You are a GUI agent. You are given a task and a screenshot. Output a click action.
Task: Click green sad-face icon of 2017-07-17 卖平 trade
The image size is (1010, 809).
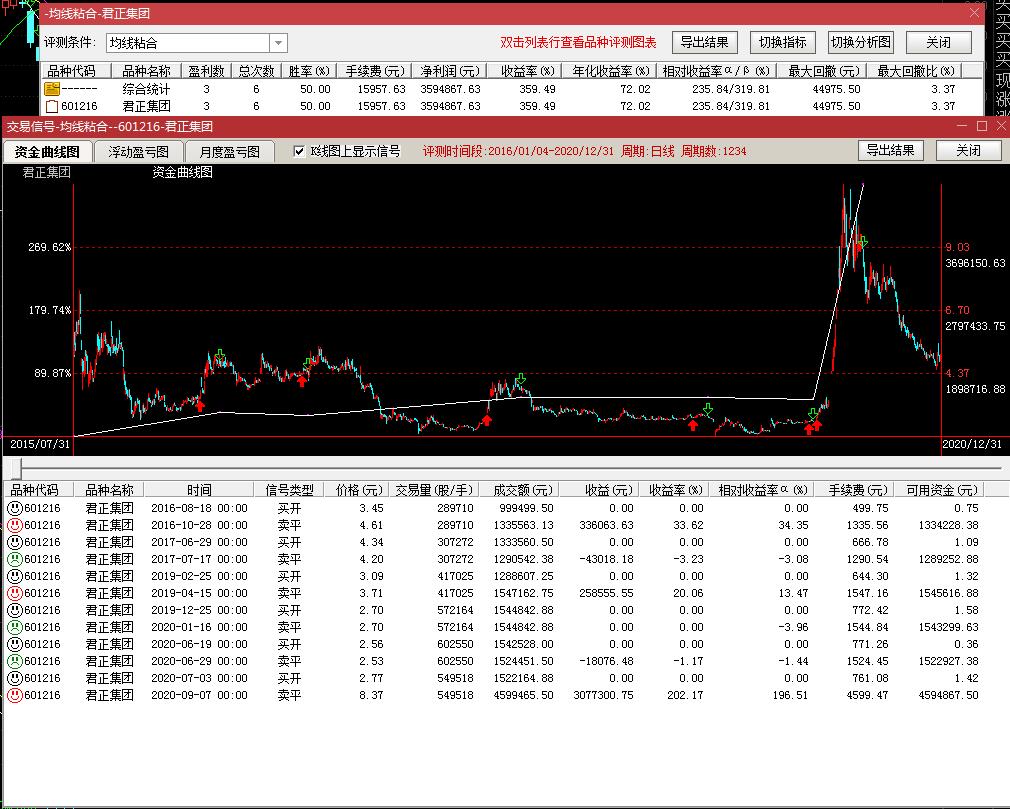pos(15,559)
